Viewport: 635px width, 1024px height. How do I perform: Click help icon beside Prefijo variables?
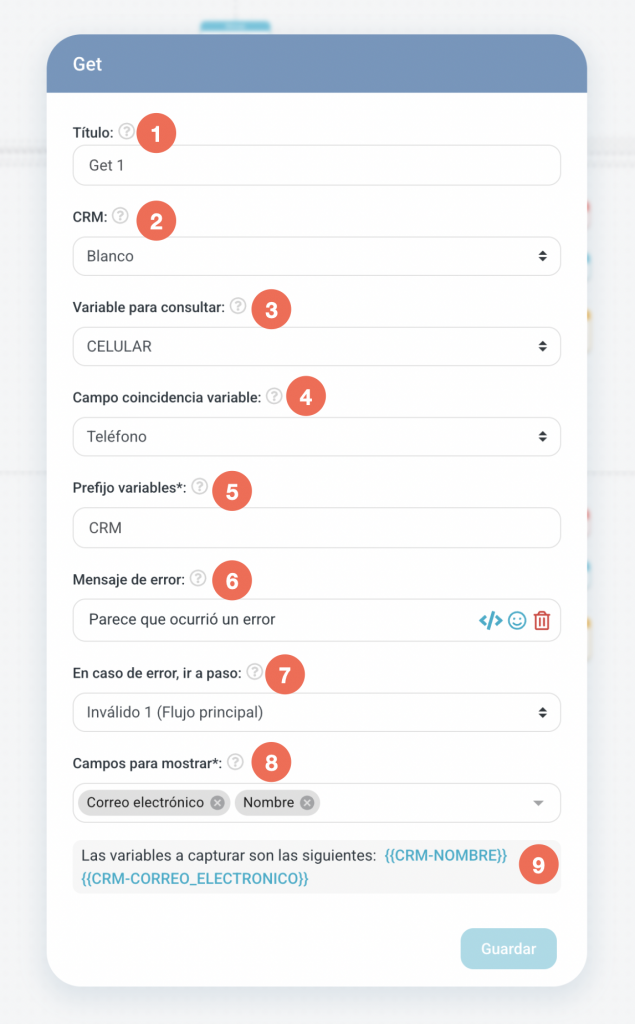pyautogui.click(x=200, y=487)
